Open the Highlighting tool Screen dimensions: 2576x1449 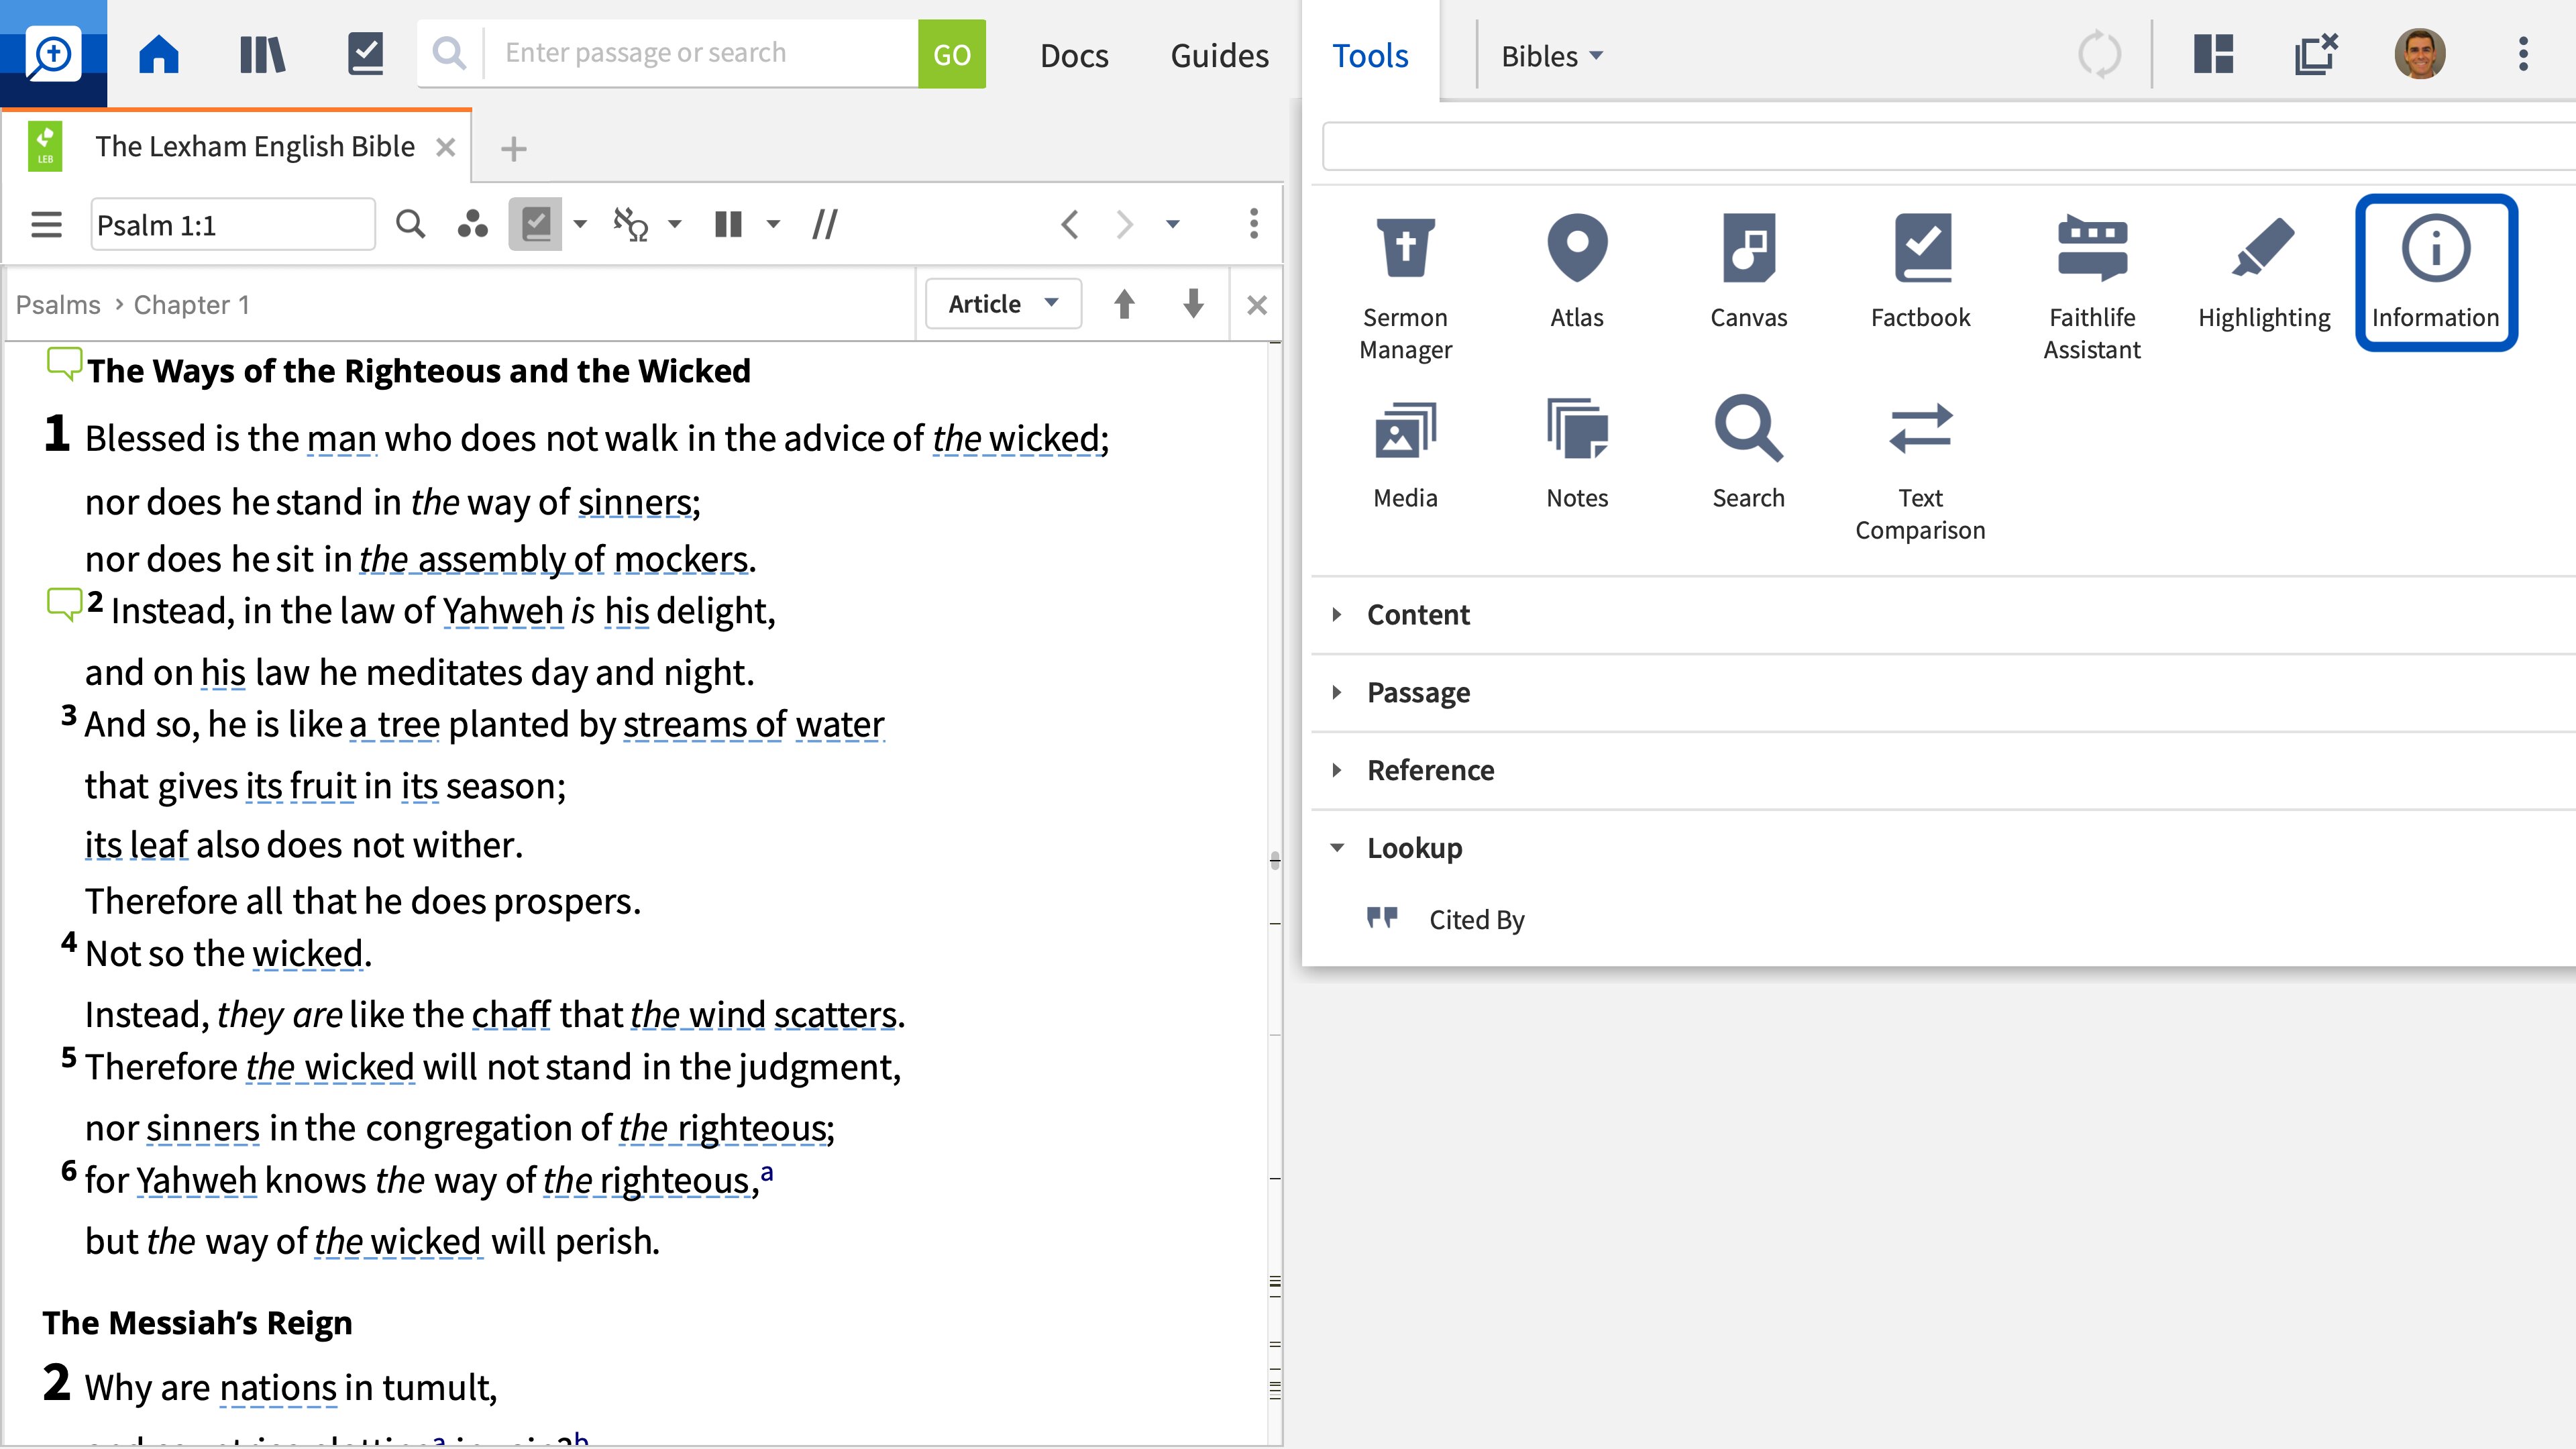point(2264,272)
